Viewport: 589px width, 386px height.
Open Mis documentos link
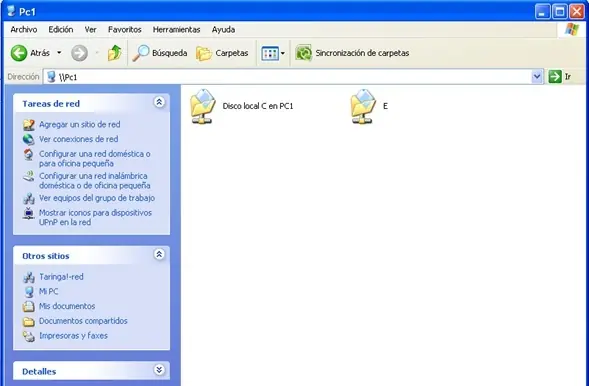(67, 306)
